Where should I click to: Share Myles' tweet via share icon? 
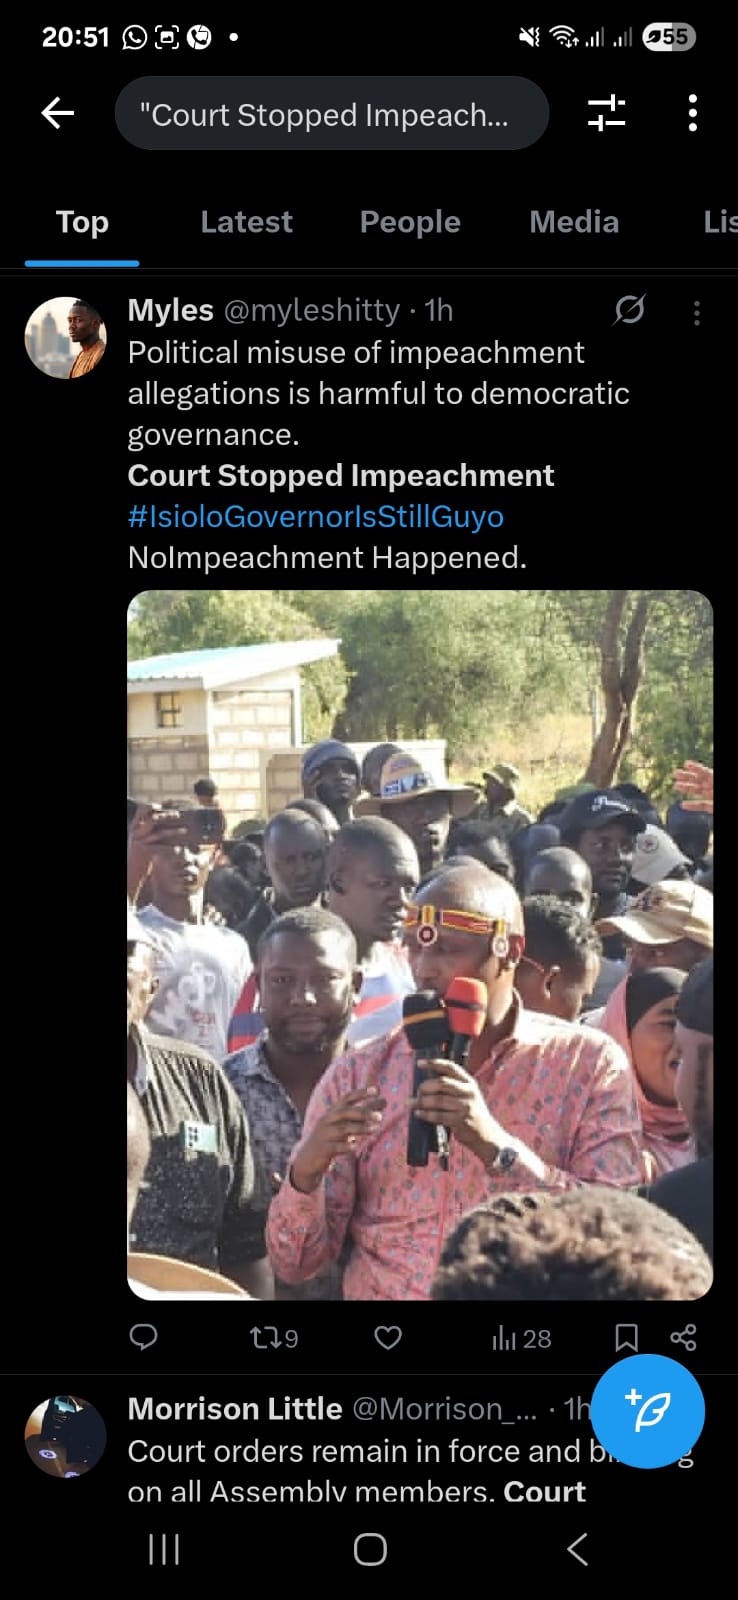[x=684, y=1338]
